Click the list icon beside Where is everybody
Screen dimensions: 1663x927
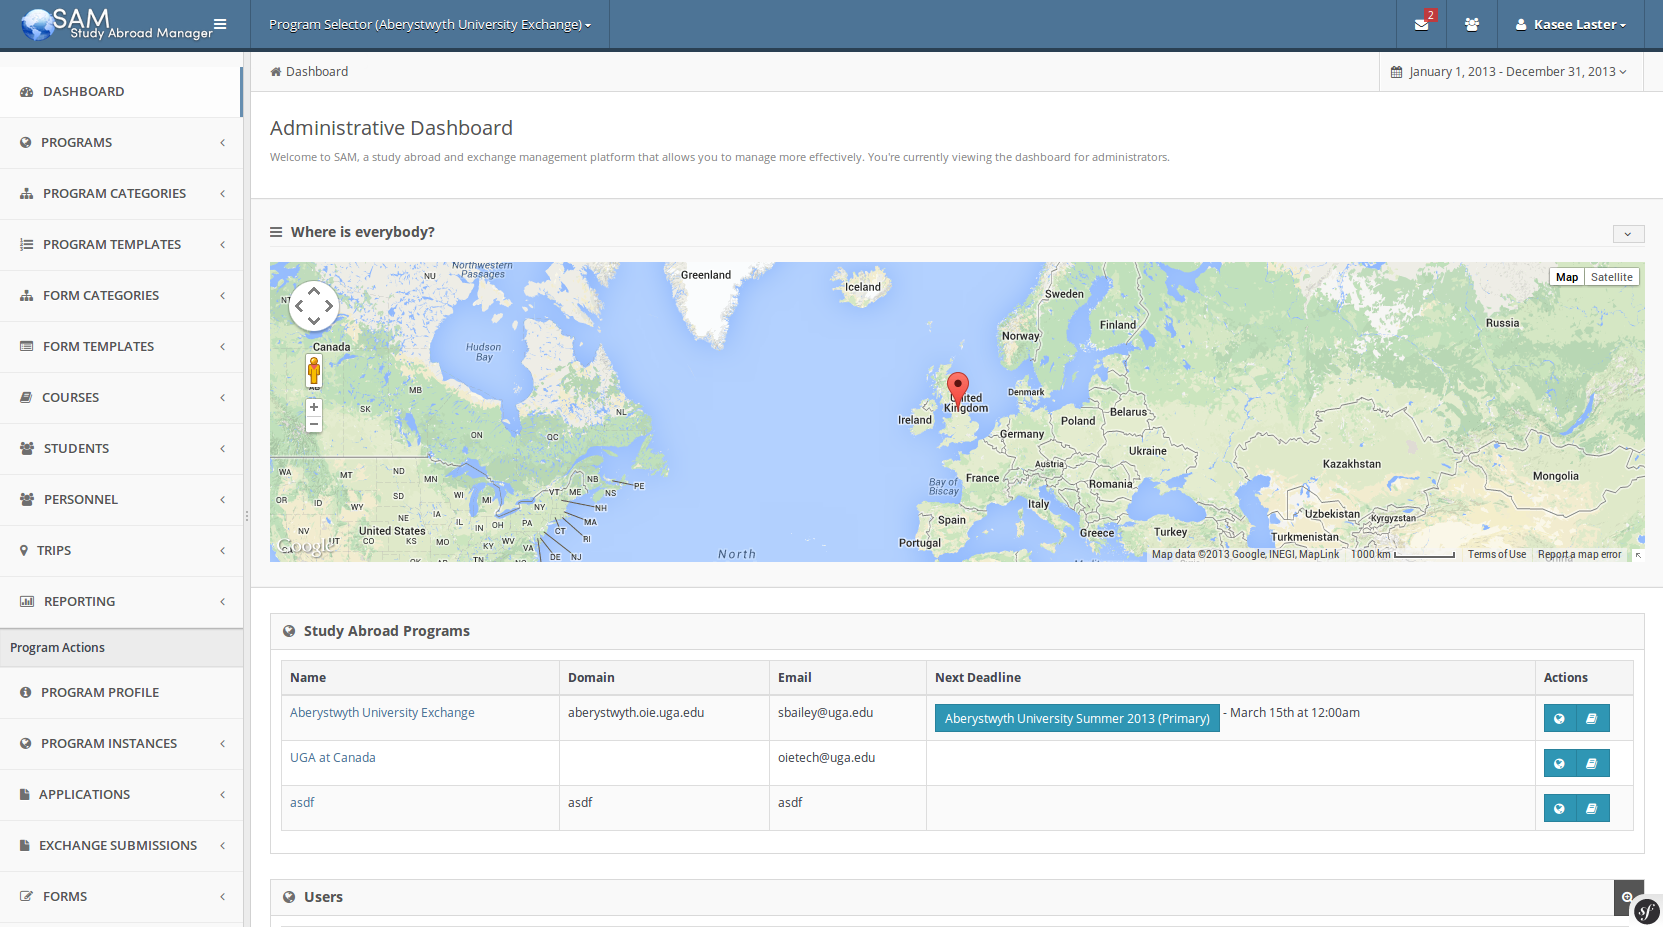pos(276,232)
